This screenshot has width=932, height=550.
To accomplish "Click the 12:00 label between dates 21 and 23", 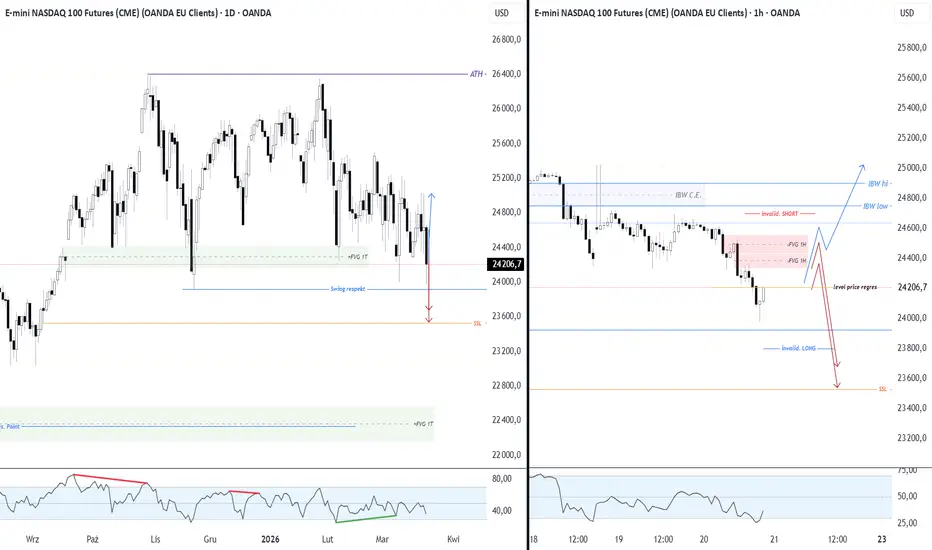I will 837,539.
